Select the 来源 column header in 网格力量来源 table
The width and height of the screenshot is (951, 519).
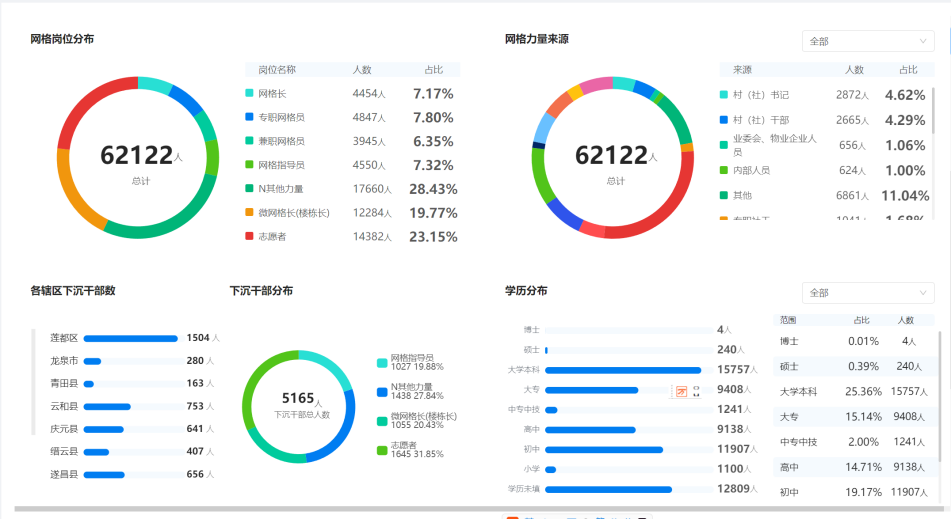coord(742,70)
